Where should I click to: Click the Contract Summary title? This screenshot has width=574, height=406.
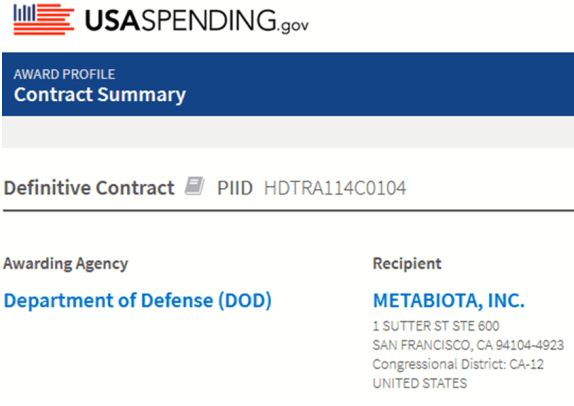point(100,94)
